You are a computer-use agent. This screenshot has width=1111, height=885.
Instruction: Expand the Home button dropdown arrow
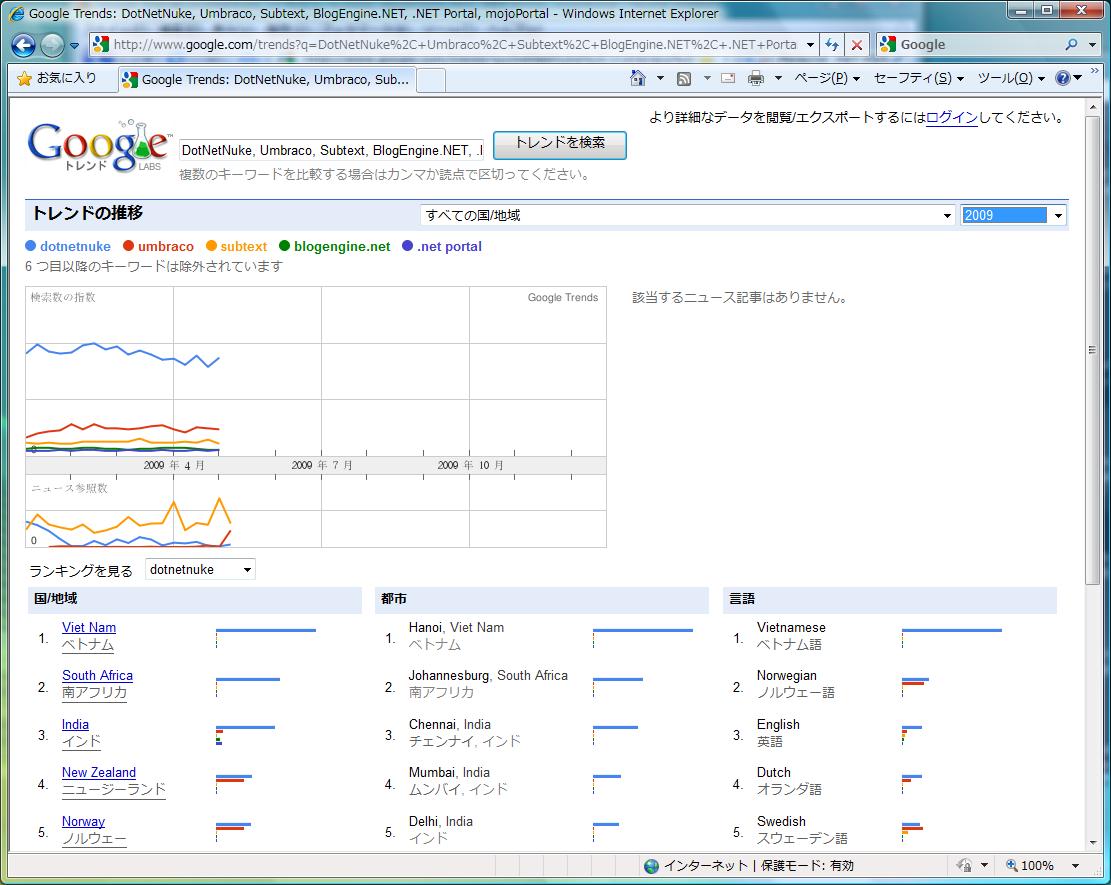click(660, 78)
